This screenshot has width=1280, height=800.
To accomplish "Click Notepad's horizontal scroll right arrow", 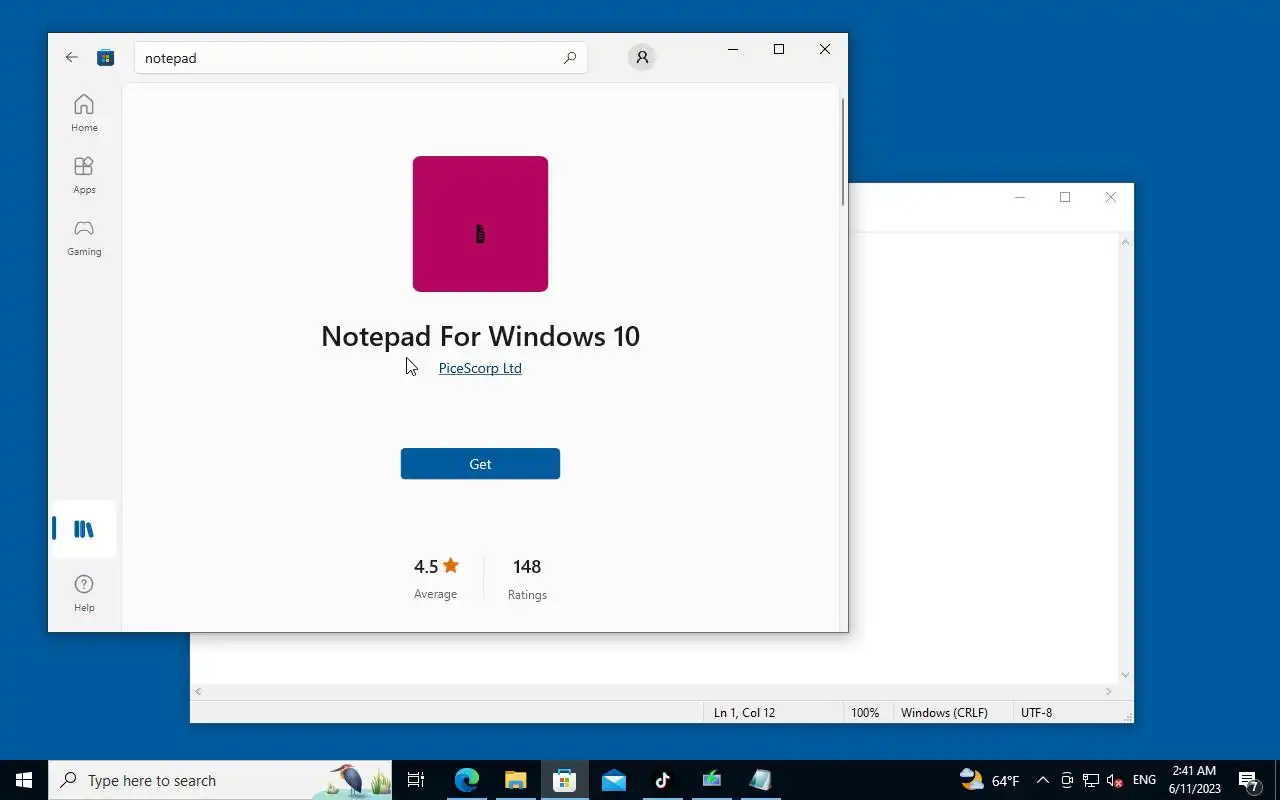I will (x=1109, y=691).
